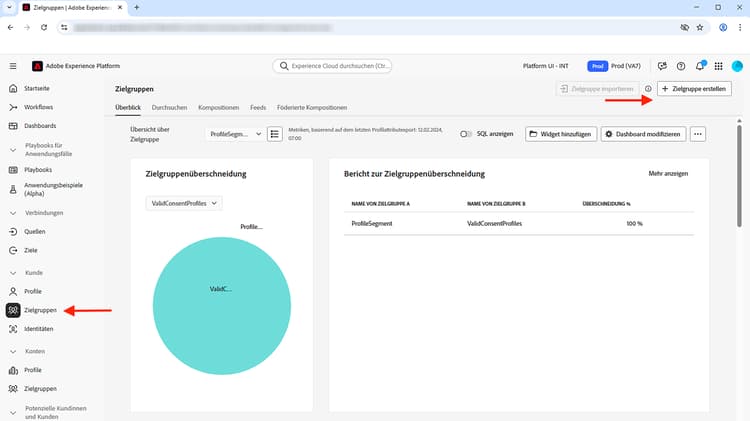Screen dimensions: 750x421
Task: Open Profile under the Konten section
Action: point(33,370)
